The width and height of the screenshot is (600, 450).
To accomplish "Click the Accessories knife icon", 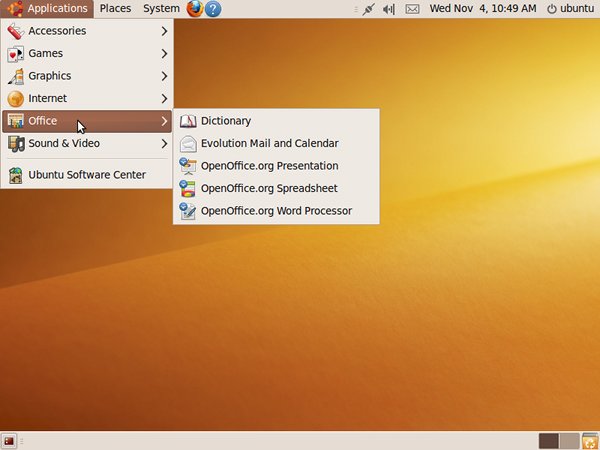I will point(15,31).
